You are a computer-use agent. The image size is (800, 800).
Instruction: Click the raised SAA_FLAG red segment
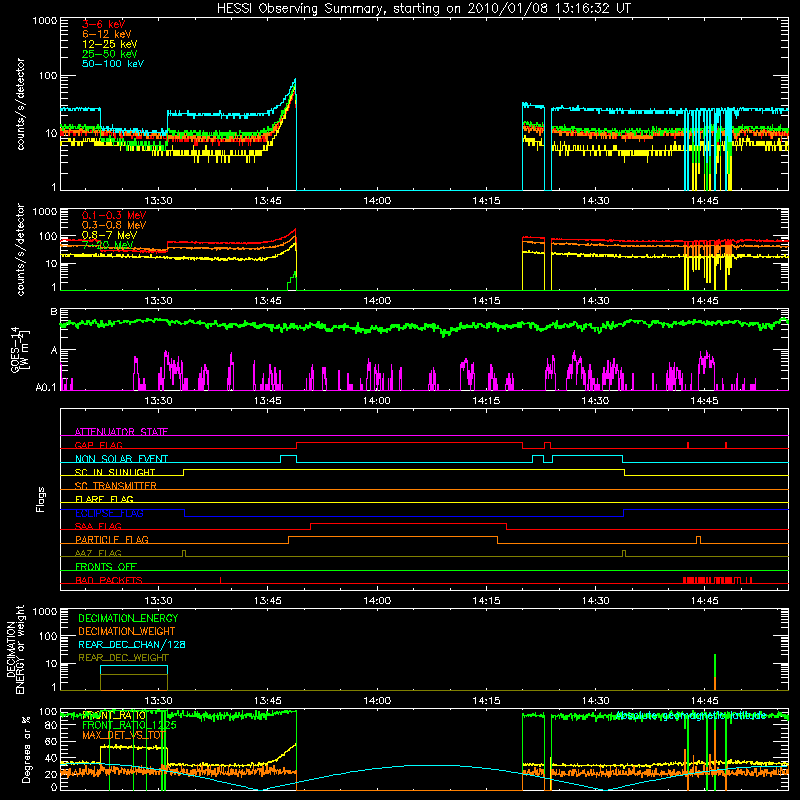(x=408, y=524)
